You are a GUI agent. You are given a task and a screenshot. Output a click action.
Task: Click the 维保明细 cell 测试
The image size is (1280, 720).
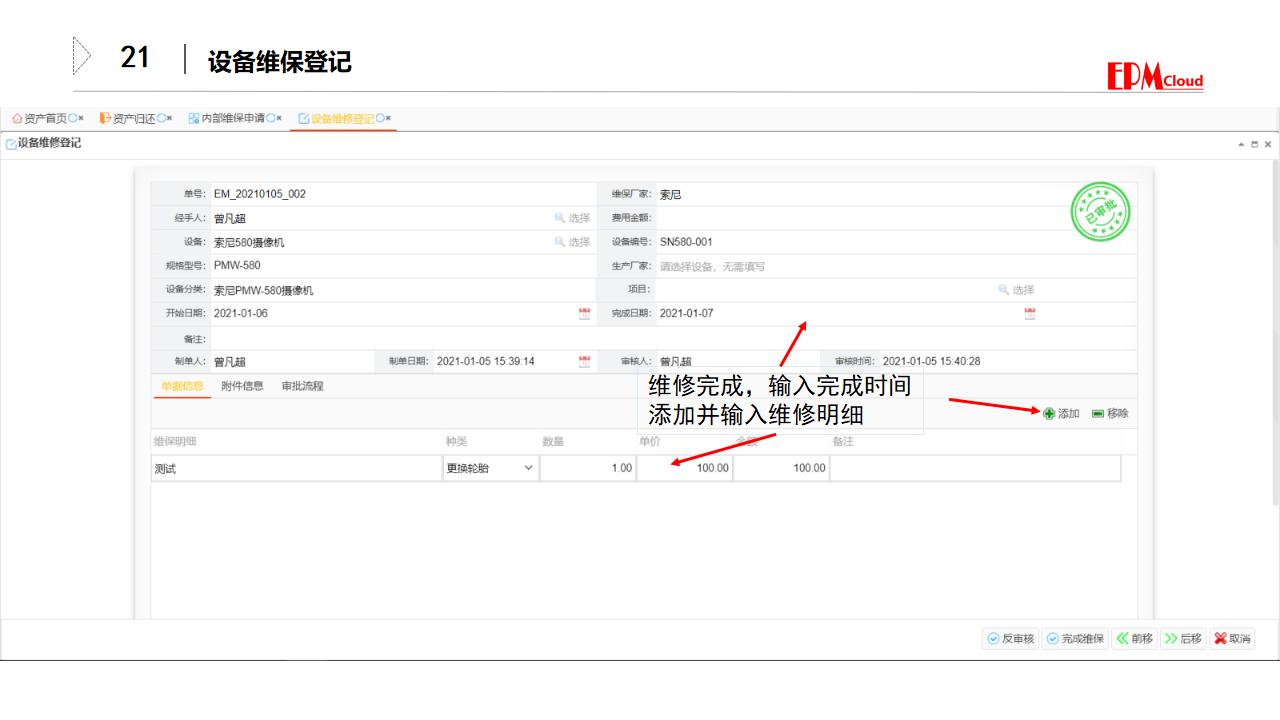[x=296, y=468]
